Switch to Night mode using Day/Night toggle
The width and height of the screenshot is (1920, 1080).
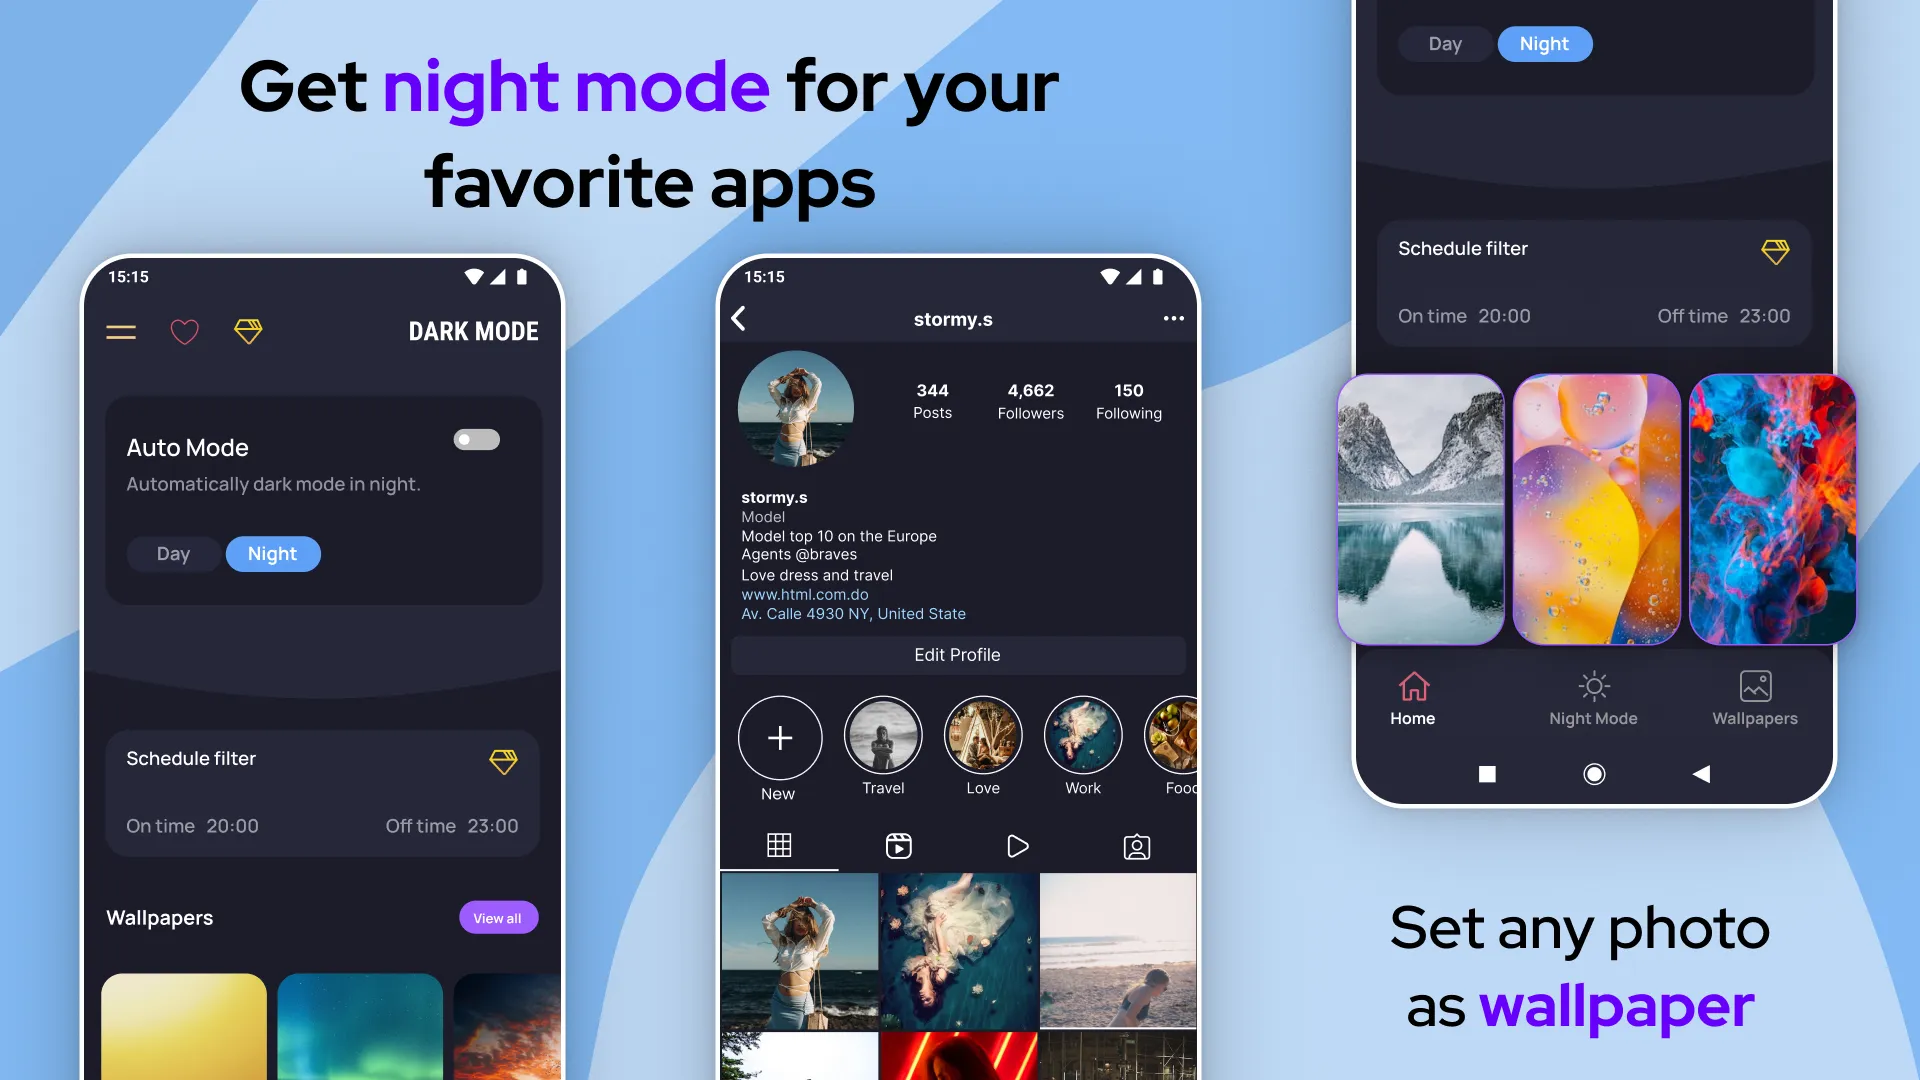pyautogui.click(x=272, y=551)
